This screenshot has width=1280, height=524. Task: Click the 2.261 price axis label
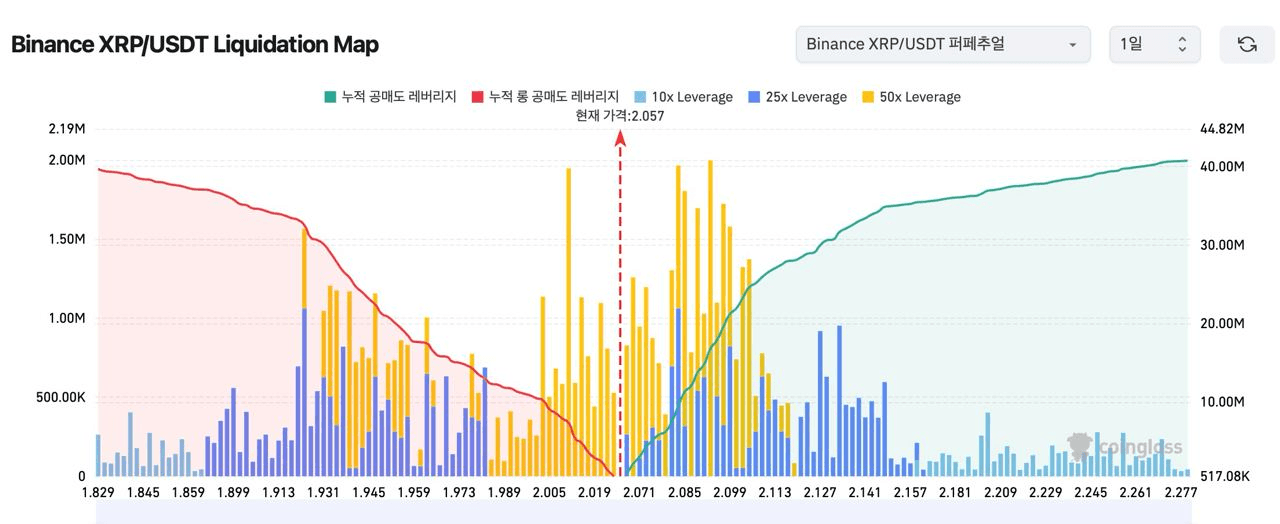point(1136,492)
